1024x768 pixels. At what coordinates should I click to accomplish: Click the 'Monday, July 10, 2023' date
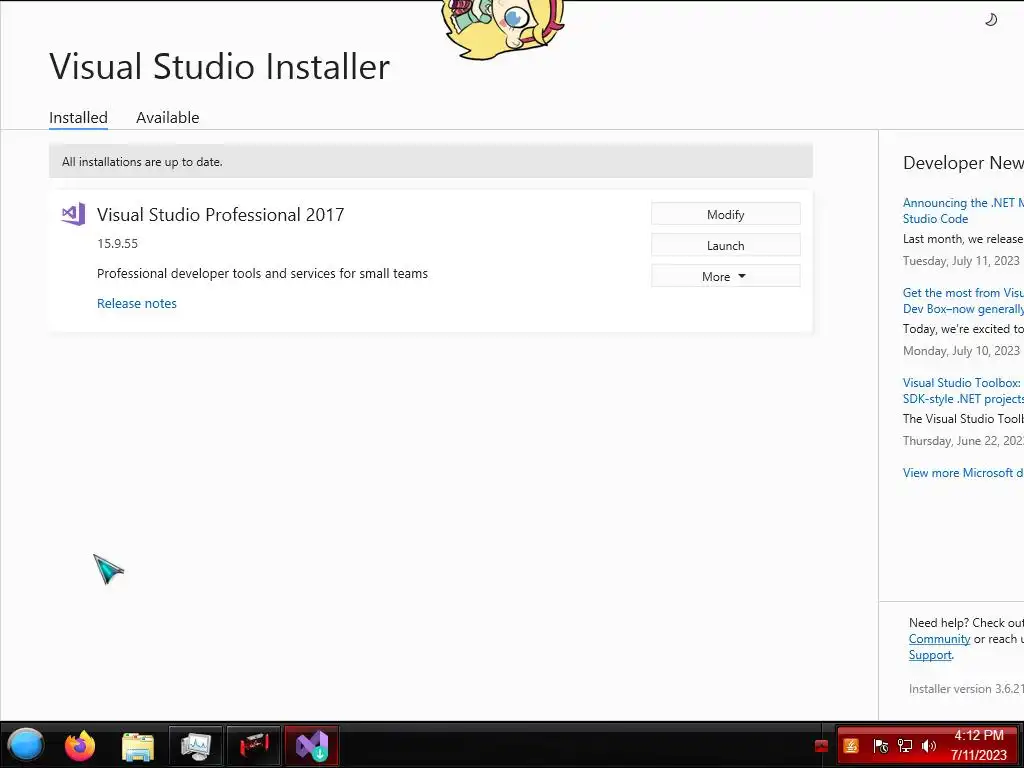pos(961,351)
